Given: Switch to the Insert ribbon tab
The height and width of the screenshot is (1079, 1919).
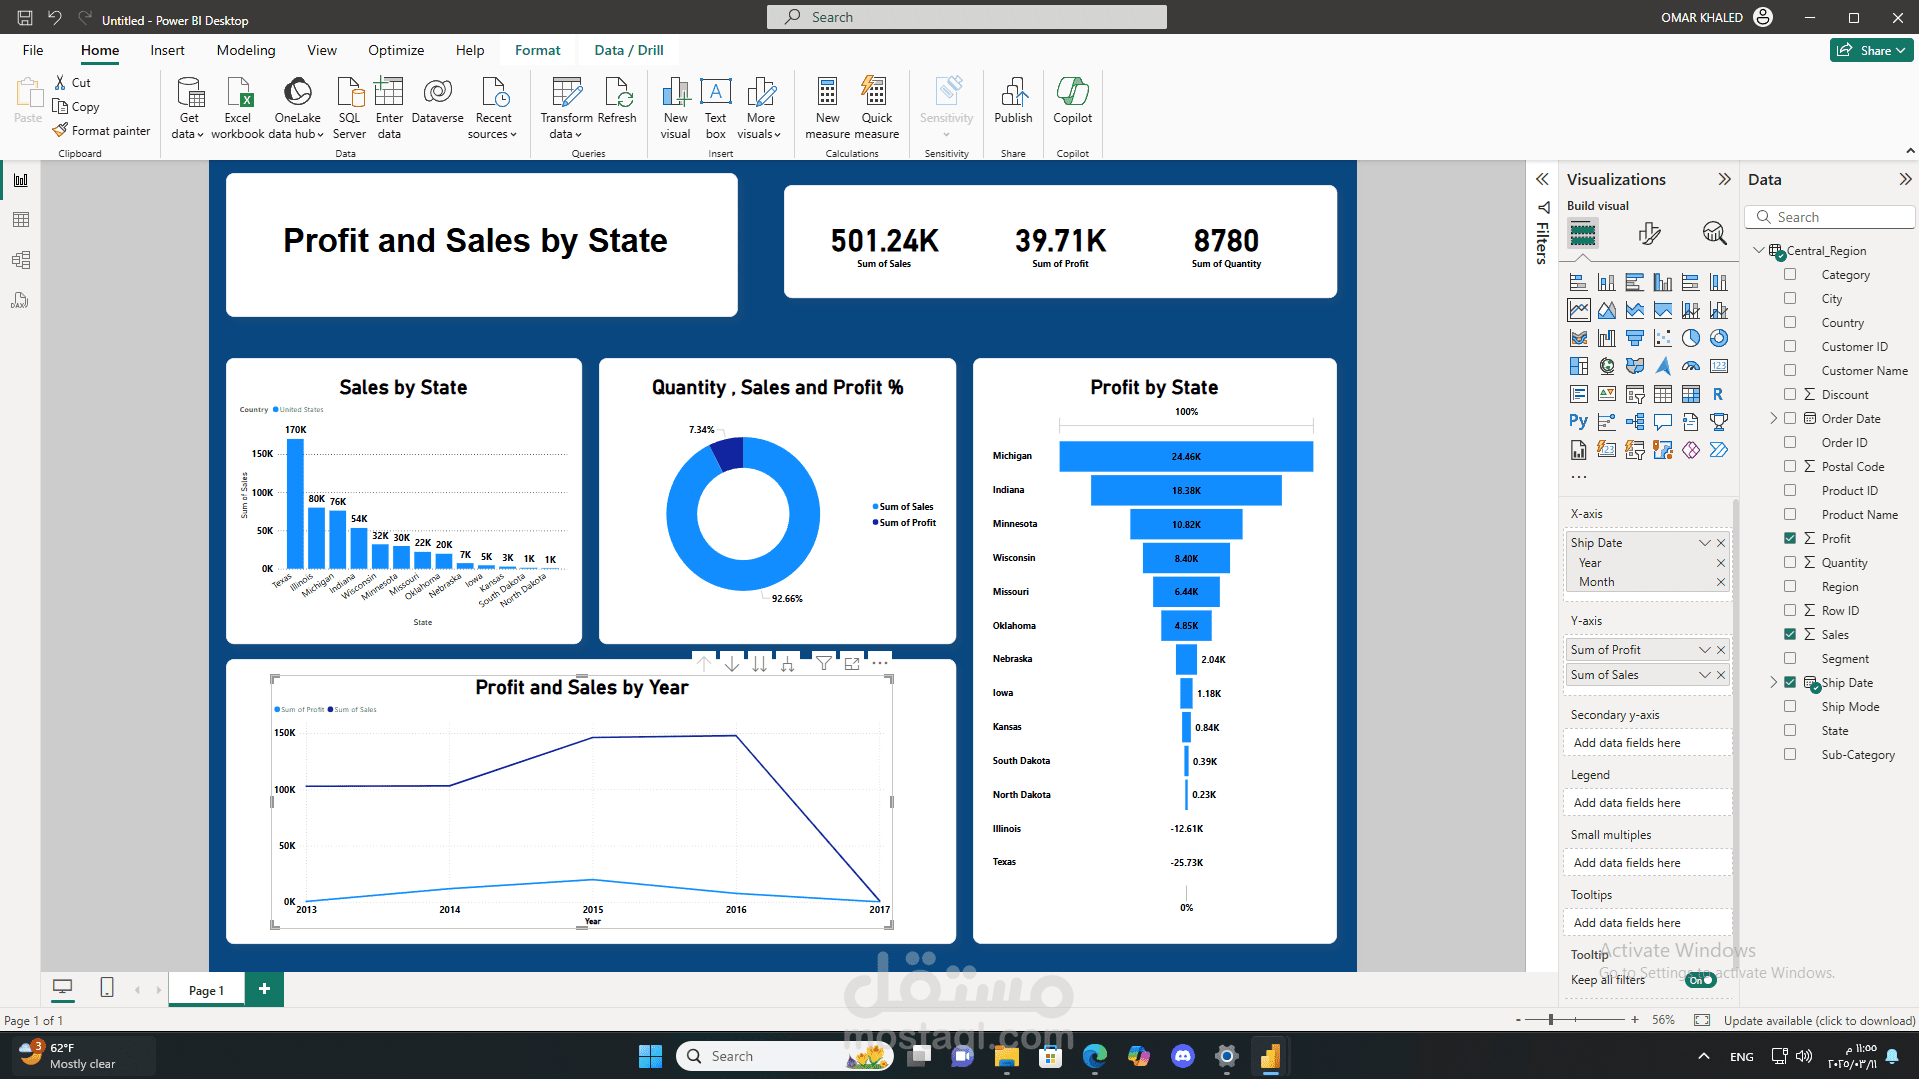Looking at the screenshot, I should click(167, 50).
